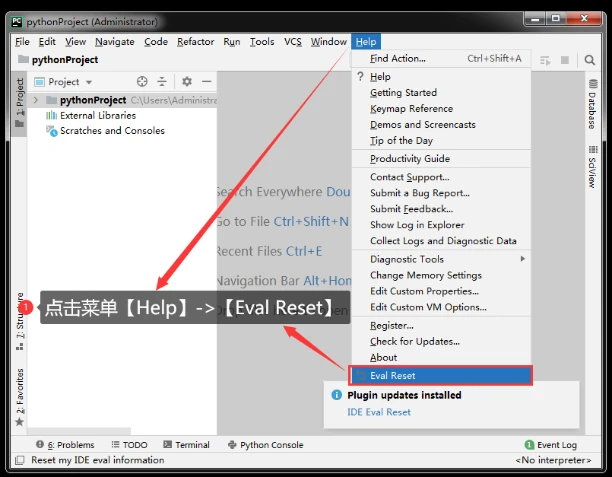This screenshot has width=612, height=477.
Task: Select Scratches and Consoles tree item
Action: point(112,131)
